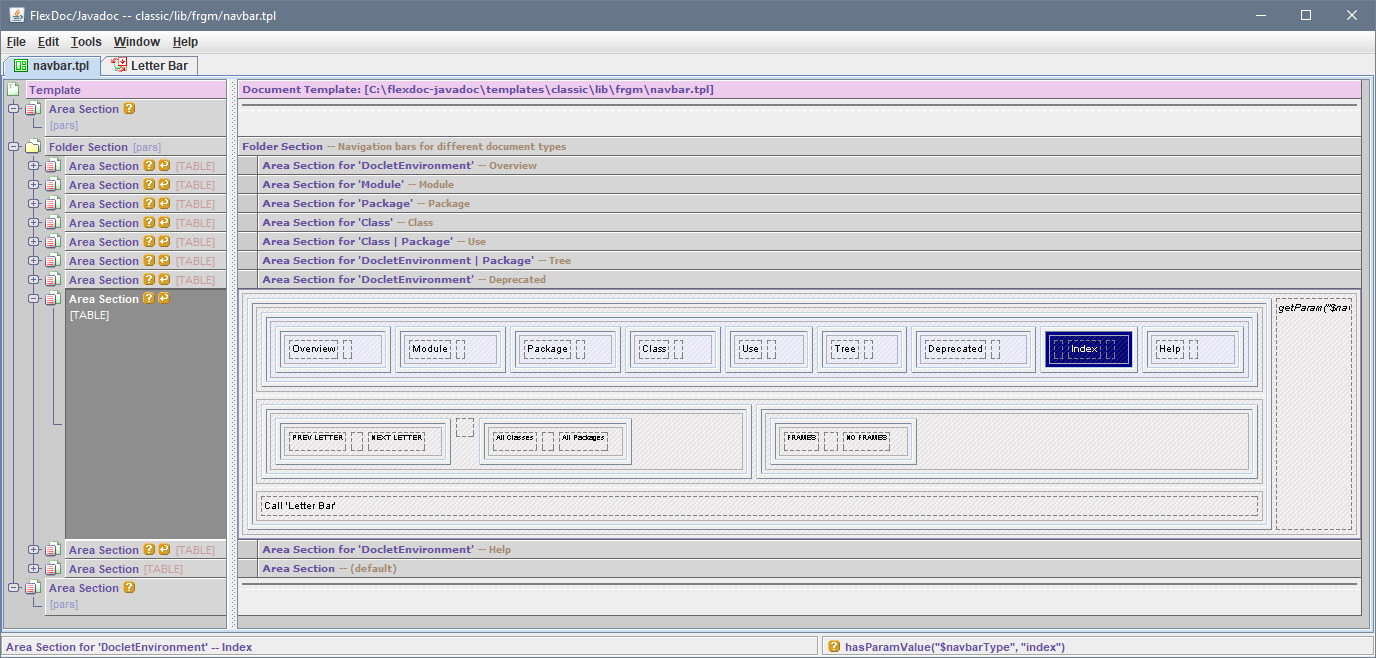Viewport: 1376px width, 658px height.
Task: Click return-arrow icon on highlighted Area Section
Action: coord(164,299)
